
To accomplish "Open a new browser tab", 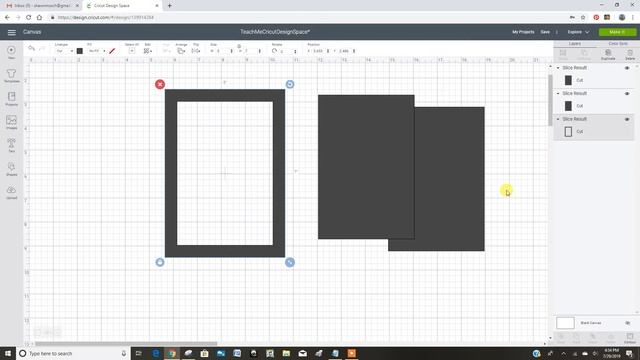I will coord(169,6).
